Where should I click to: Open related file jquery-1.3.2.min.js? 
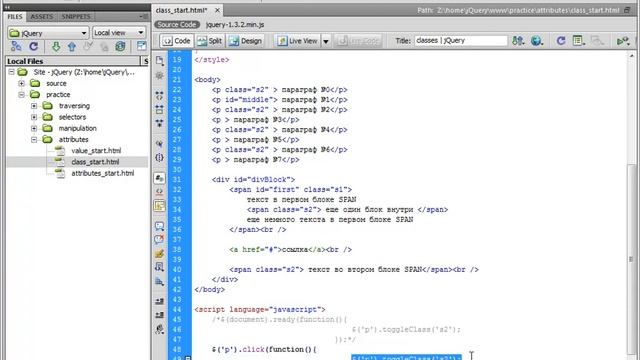[235, 25]
